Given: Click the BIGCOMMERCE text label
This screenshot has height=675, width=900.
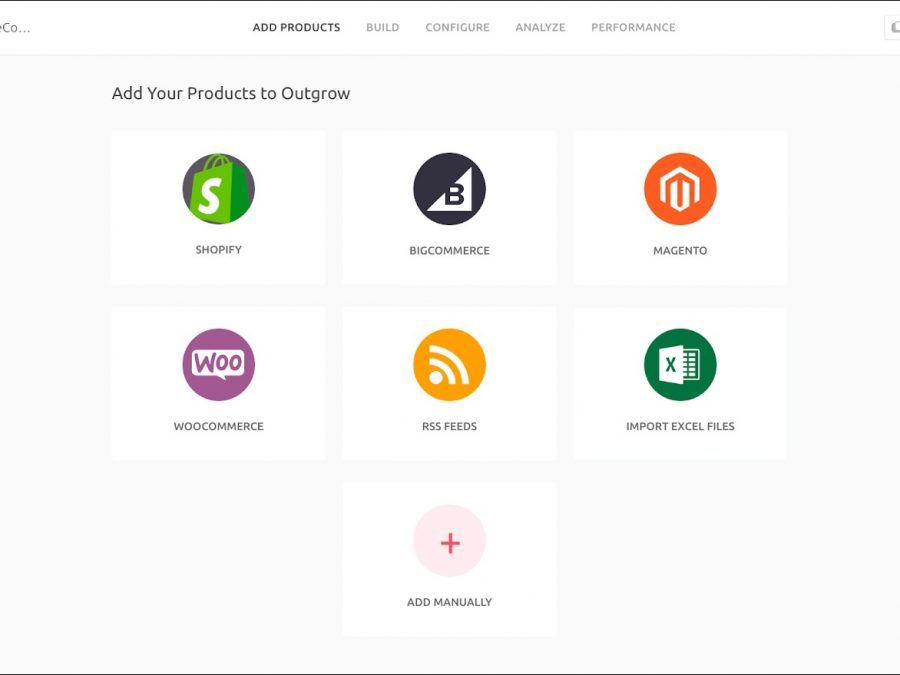Looking at the screenshot, I should tap(449, 251).
